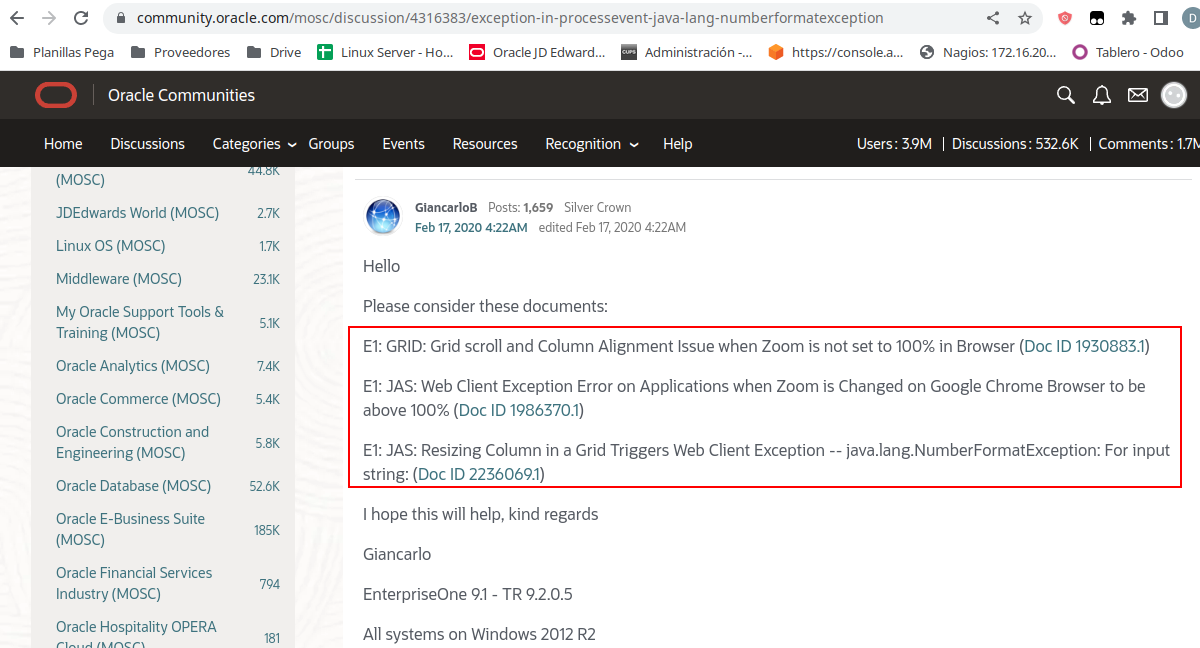Open the Nagios bookmark
Viewport: 1200px width, 648px height.
(x=988, y=52)
